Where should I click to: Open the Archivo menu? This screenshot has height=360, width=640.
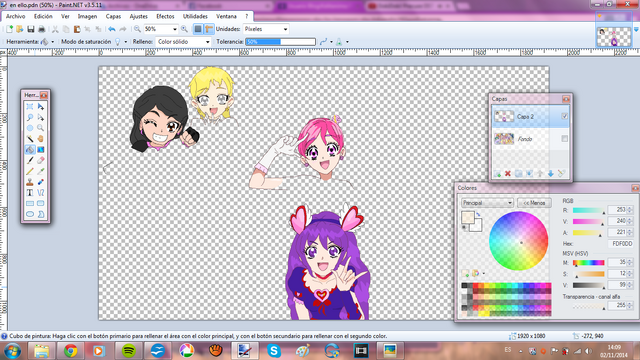pyautogui.click(x=16, y=16)
